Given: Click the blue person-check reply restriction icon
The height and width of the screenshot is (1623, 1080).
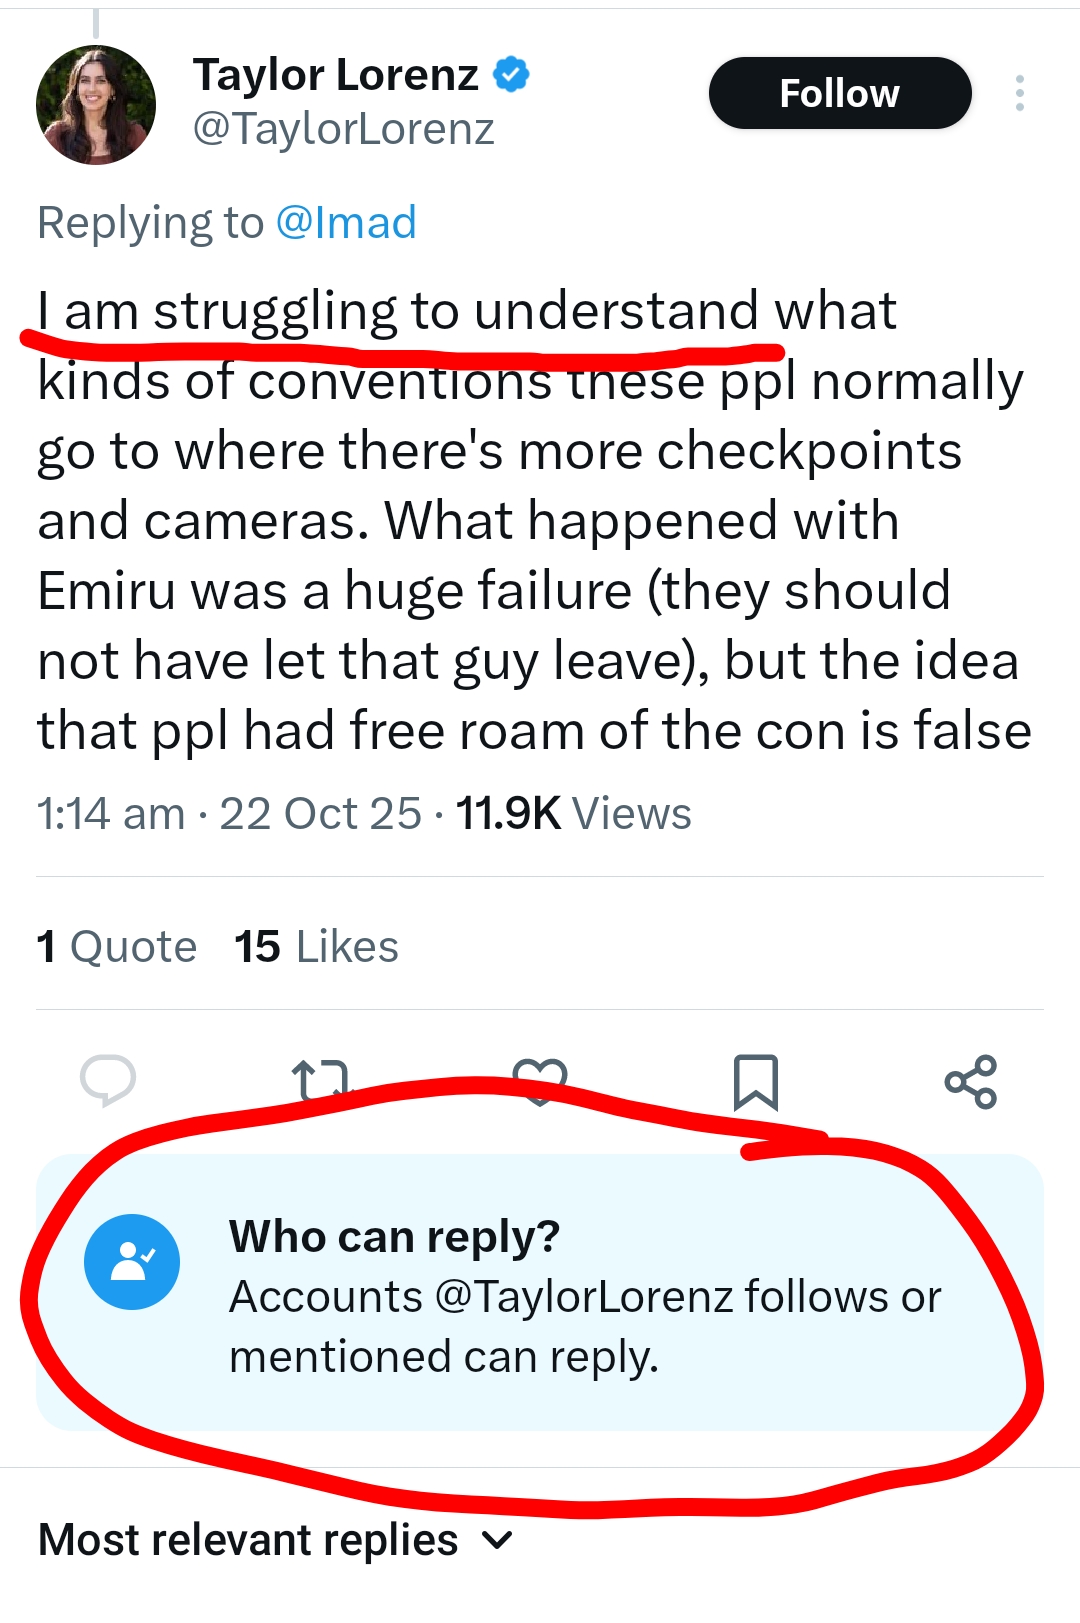Looking at the screenshot, I should [132, 1262].
